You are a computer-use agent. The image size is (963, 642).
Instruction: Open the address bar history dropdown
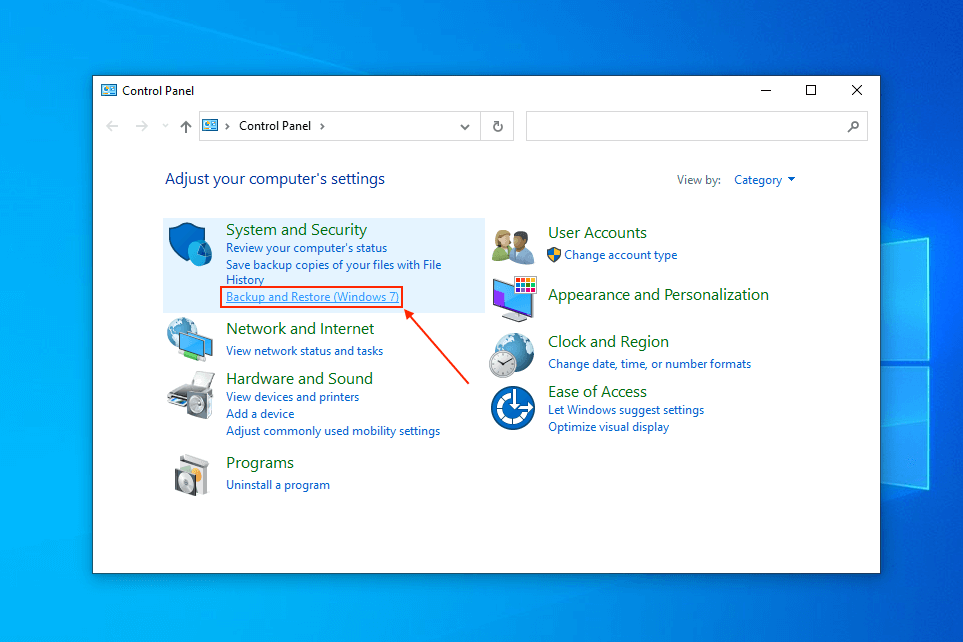tap(465, 127)
